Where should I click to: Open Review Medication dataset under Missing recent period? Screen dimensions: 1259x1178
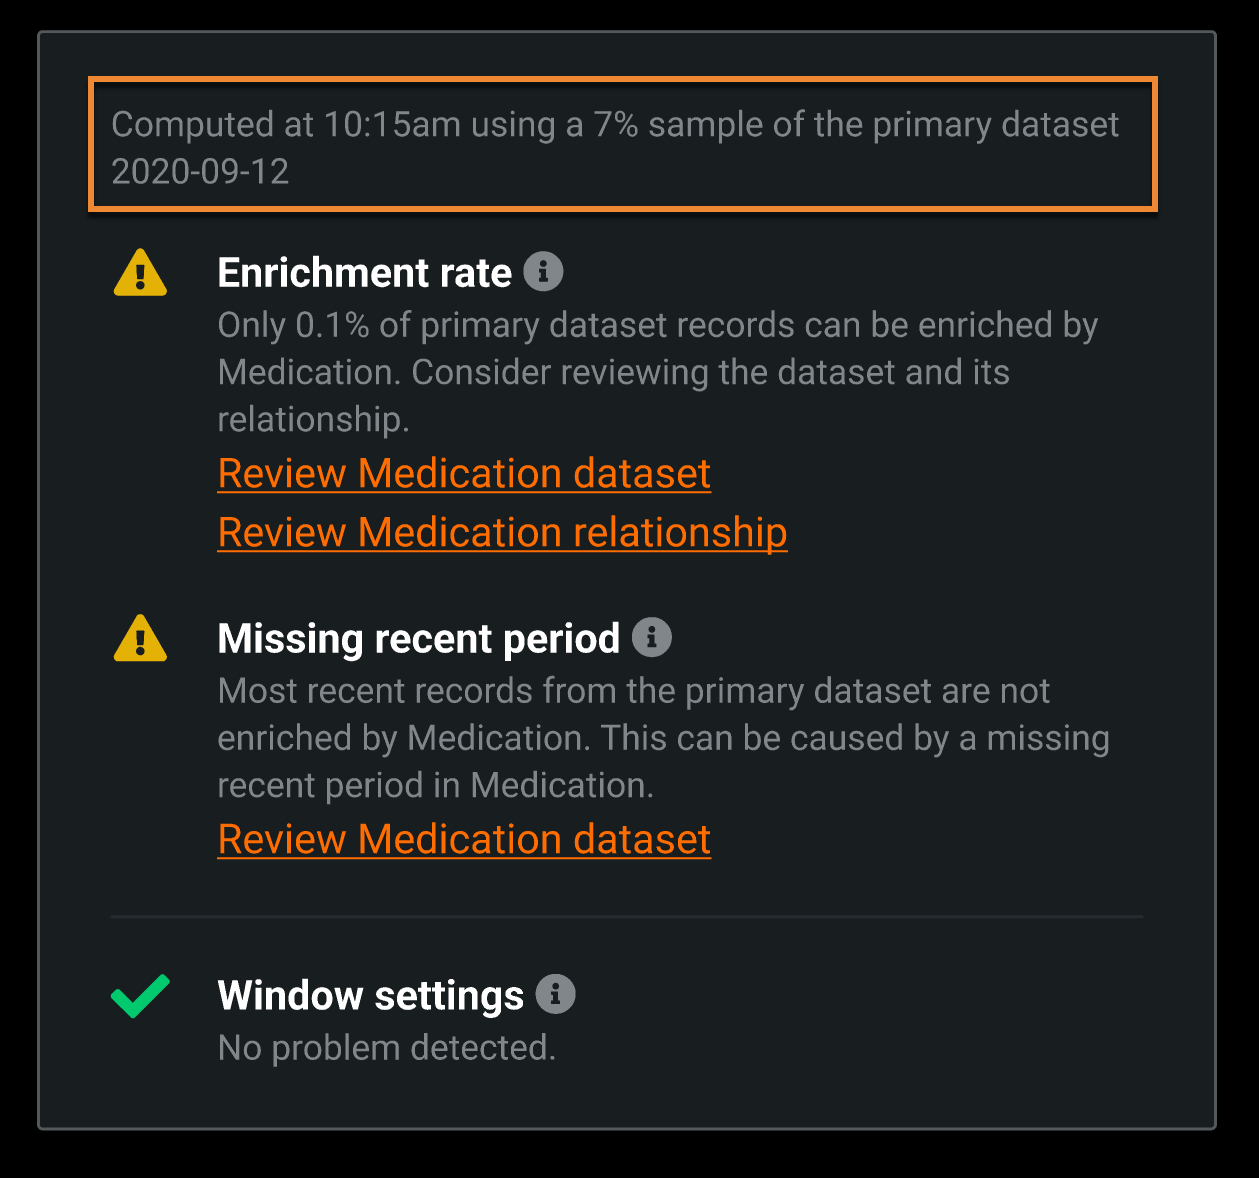[464, 840]
